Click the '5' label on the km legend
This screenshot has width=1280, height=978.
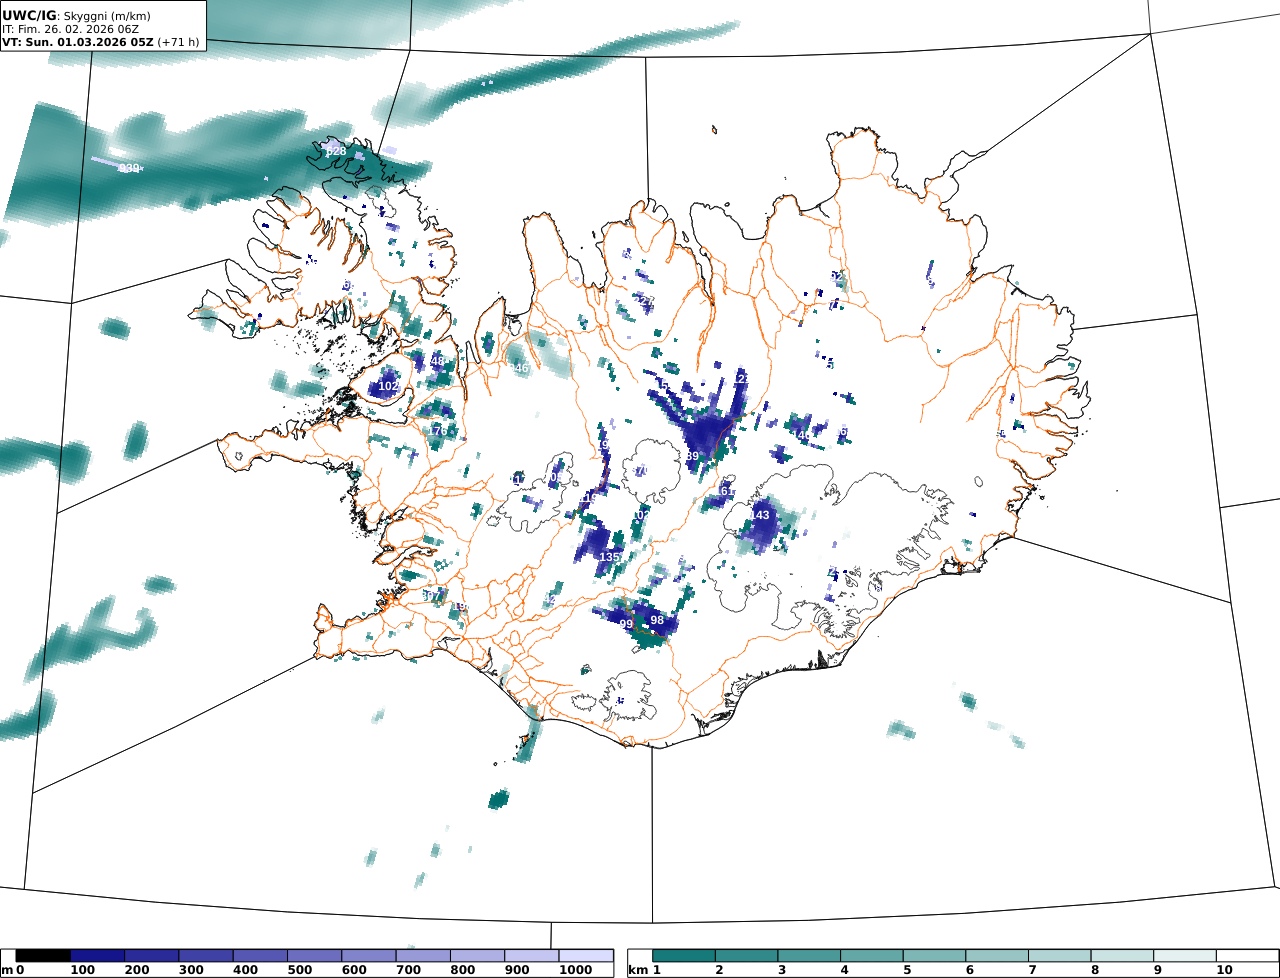click(x=907, y=970)
